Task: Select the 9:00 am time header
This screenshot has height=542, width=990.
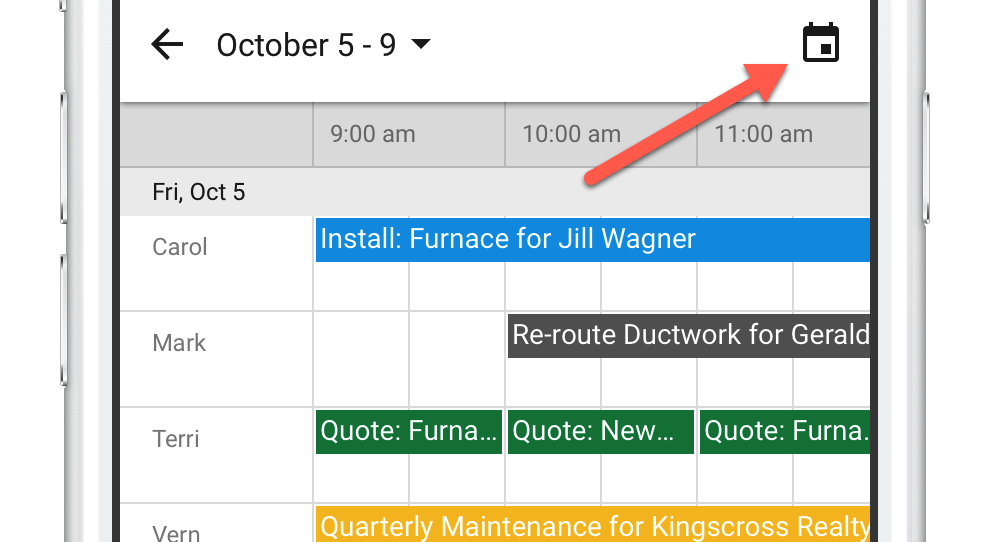Action: [373, 134]
